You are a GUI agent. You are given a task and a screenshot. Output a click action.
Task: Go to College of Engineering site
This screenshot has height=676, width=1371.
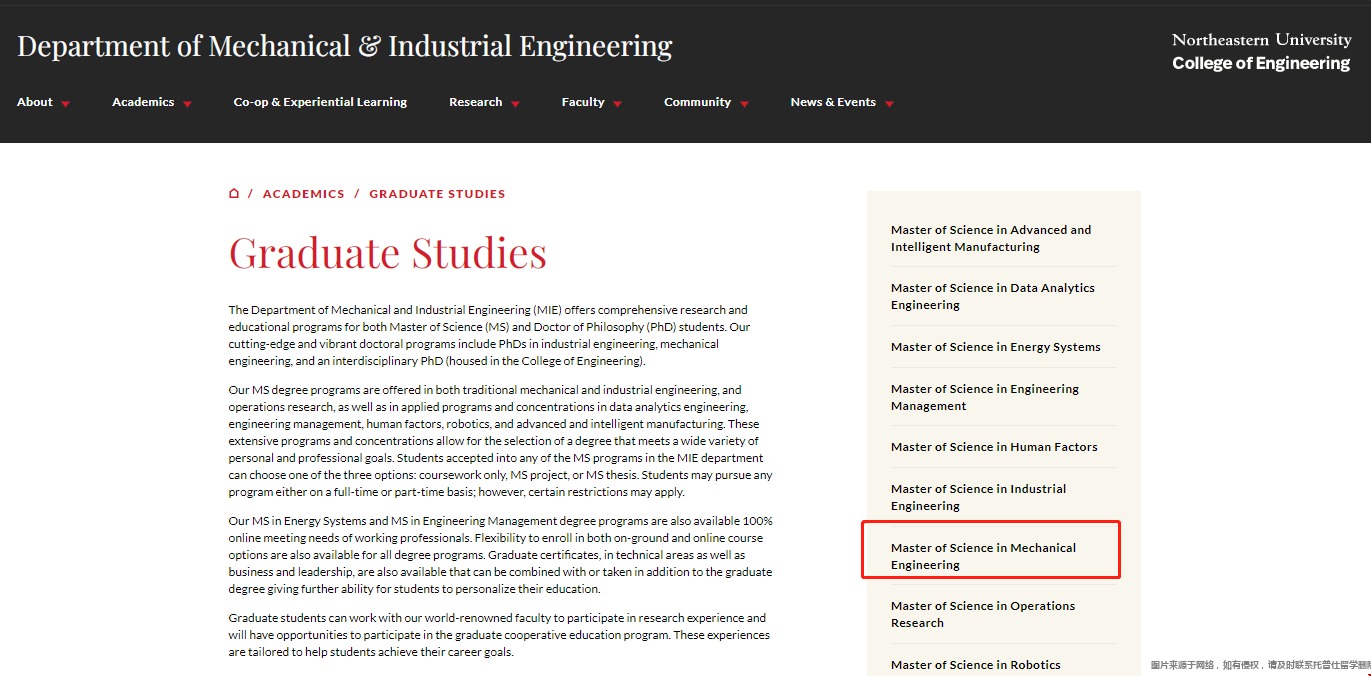pos(1261,63)
